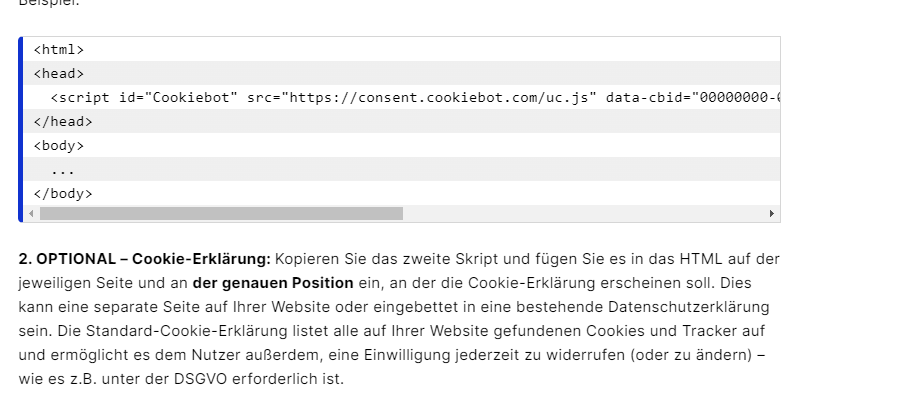900x400 pixels.
Task: Click the <html> line in code block
Action: click(x=59, y=49)
